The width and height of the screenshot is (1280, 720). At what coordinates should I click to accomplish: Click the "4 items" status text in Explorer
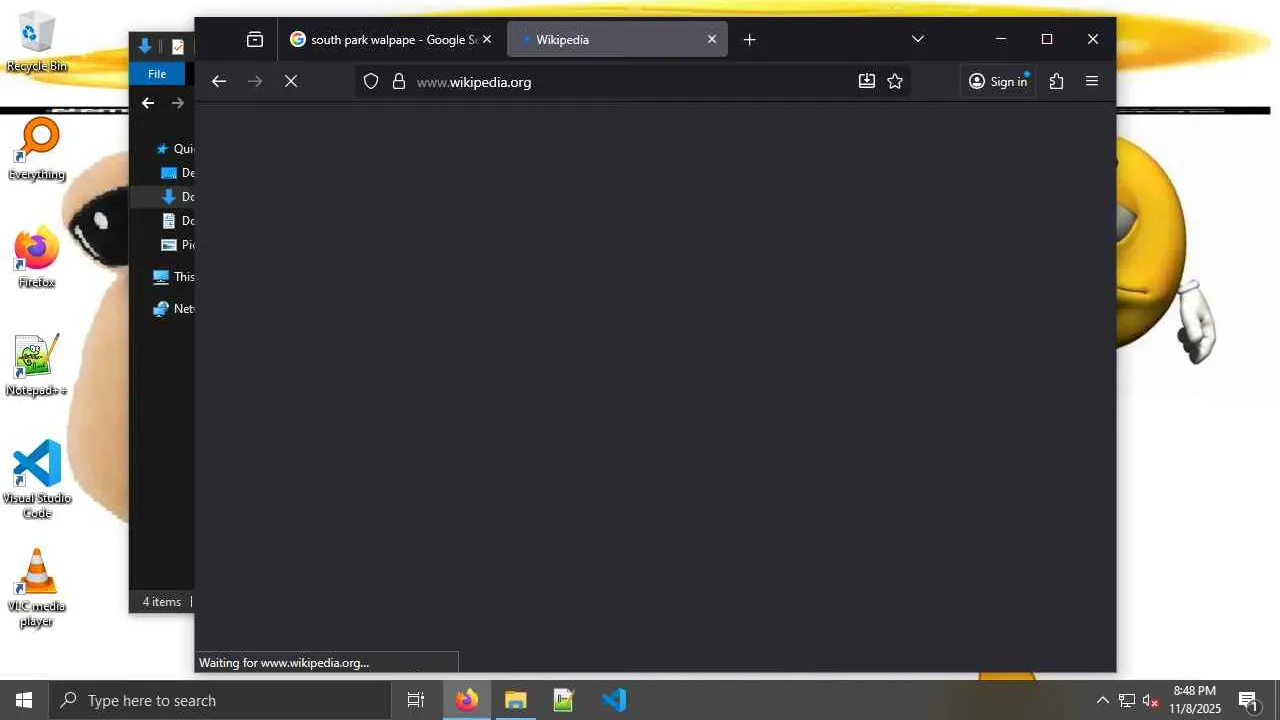coord(162,602)
